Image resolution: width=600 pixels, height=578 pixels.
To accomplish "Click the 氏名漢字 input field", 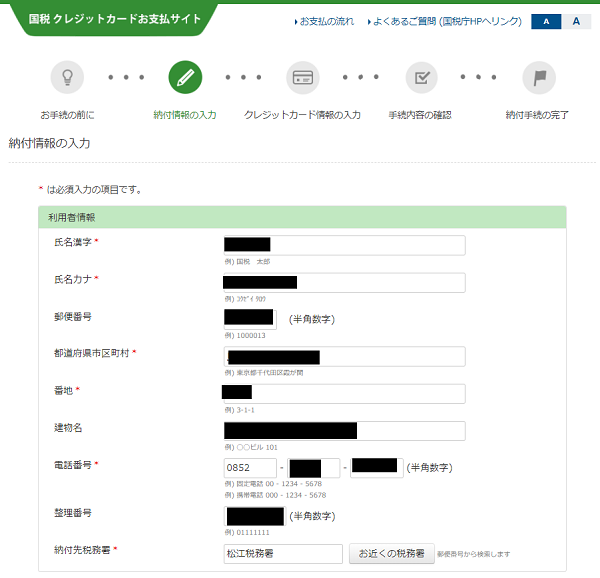I will pos(344,245).
